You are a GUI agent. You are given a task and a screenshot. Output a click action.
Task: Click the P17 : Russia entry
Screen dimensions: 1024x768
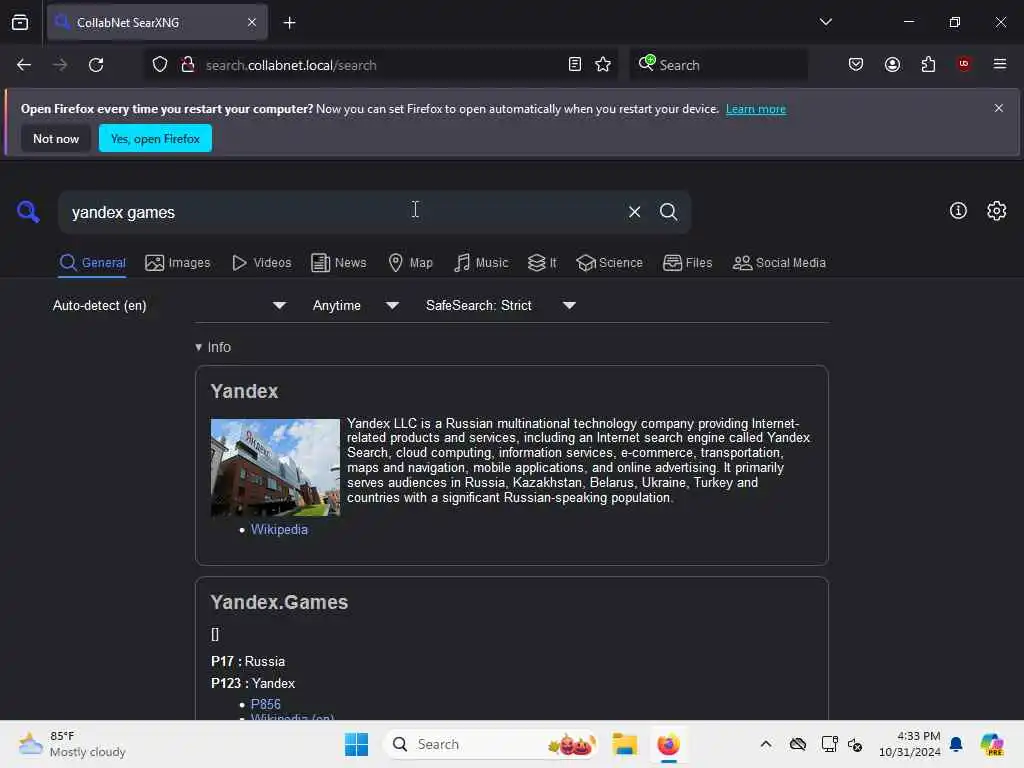click(248, 661)
